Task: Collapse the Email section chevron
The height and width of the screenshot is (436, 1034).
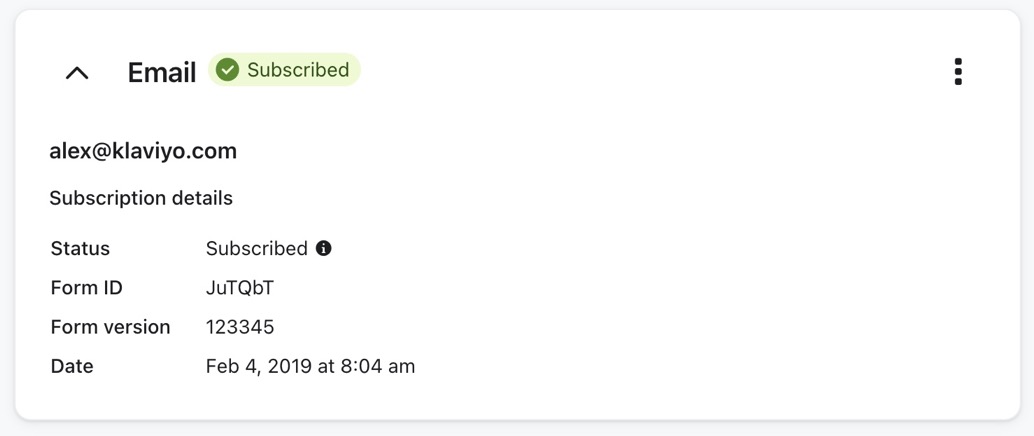Action: pyautogui.click(x=77, y=72)
